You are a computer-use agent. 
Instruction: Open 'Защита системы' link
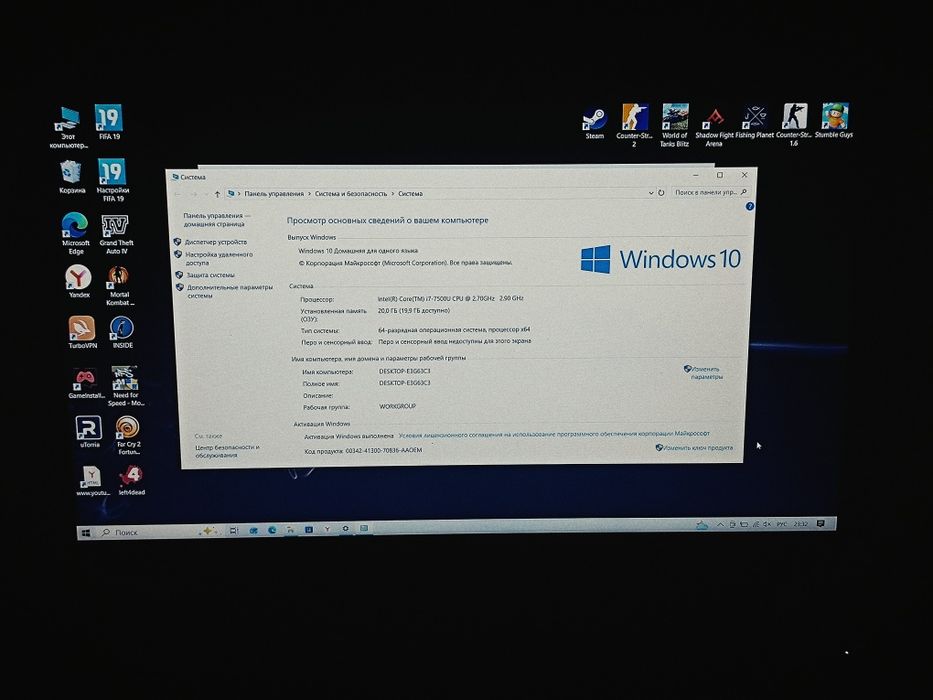tap(211, 275)
